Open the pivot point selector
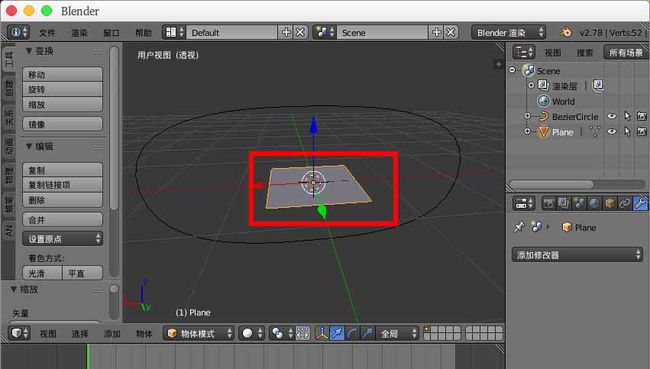 282,333
